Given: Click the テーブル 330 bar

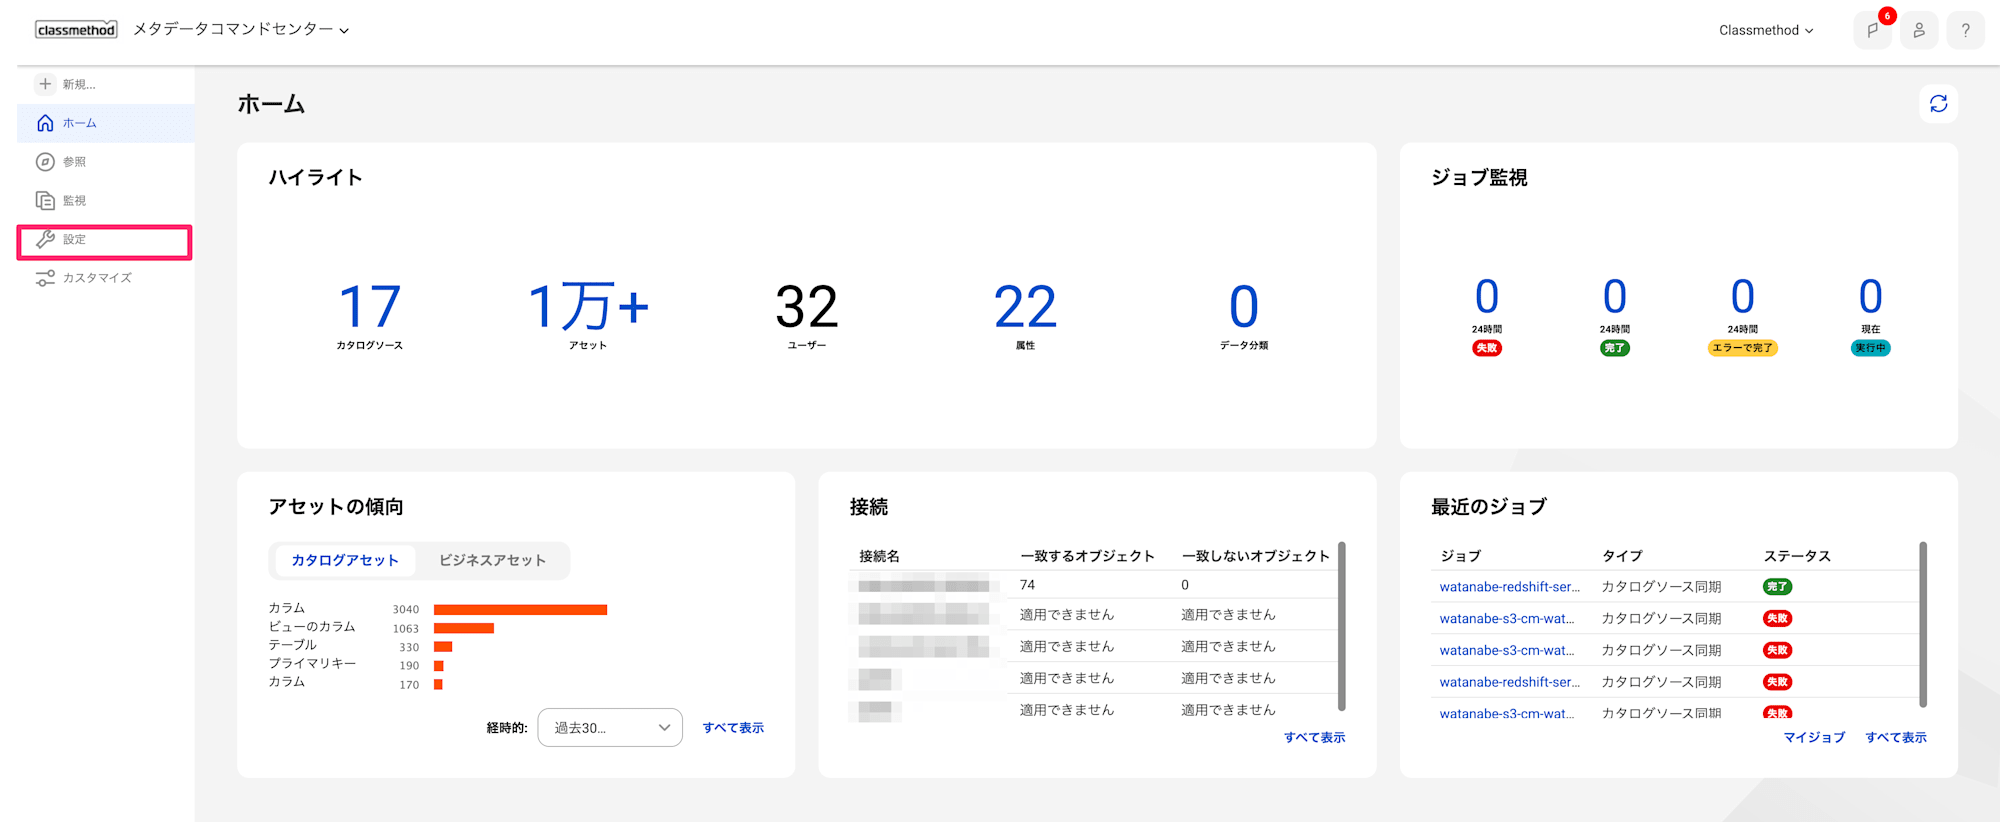Looking at the screenshot, I should click(443, 647).
